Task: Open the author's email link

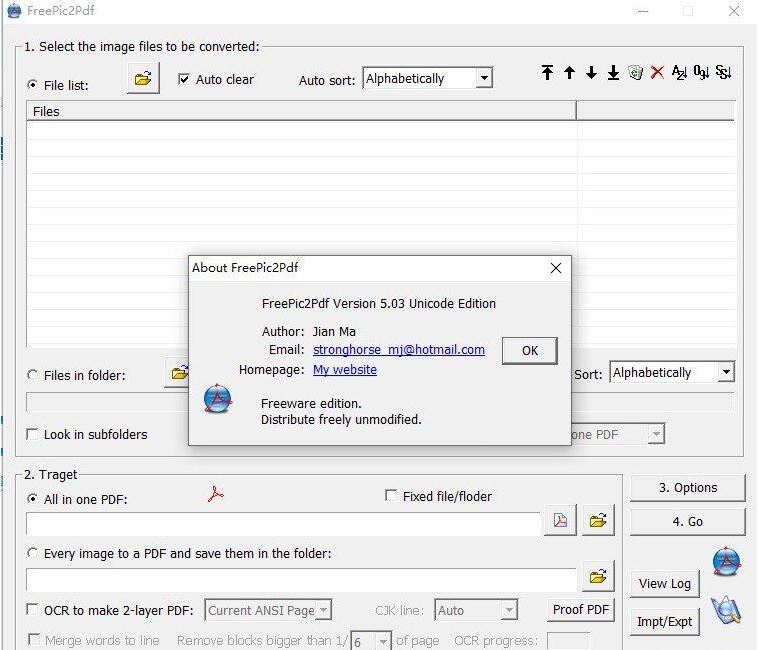Action: [399, 349]
